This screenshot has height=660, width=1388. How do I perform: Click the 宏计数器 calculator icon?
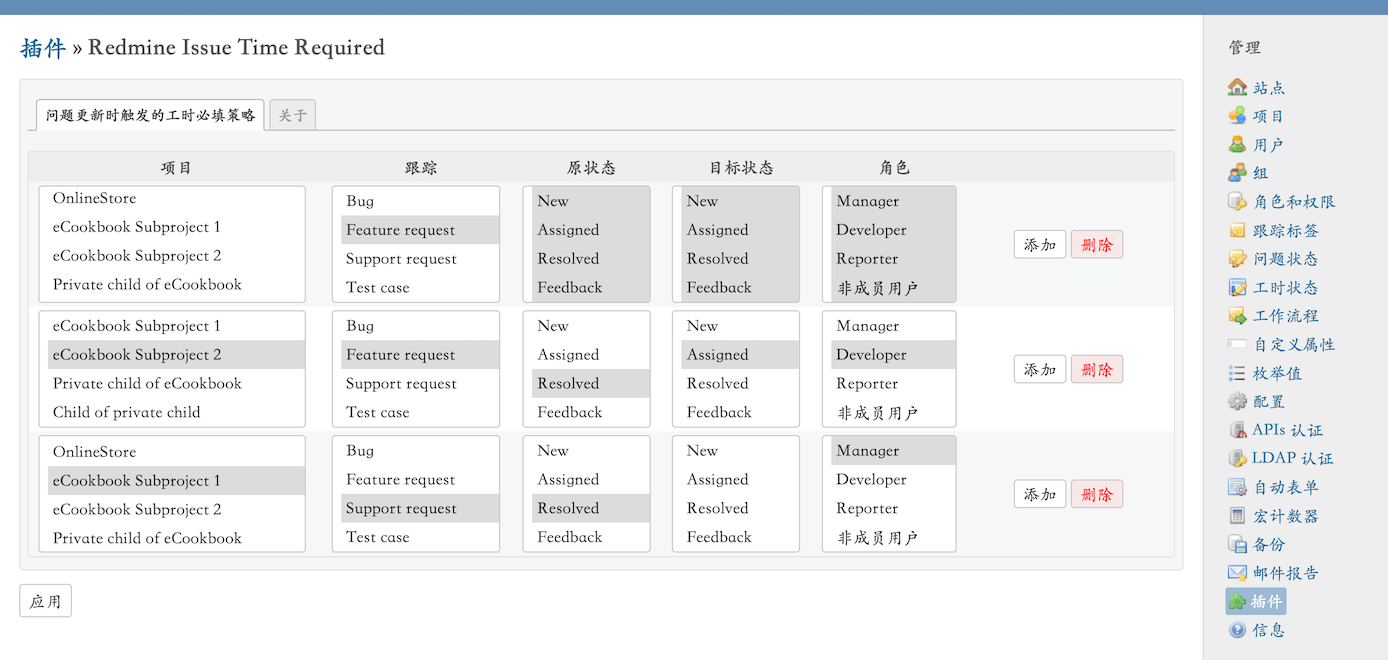pos(1237,515)
